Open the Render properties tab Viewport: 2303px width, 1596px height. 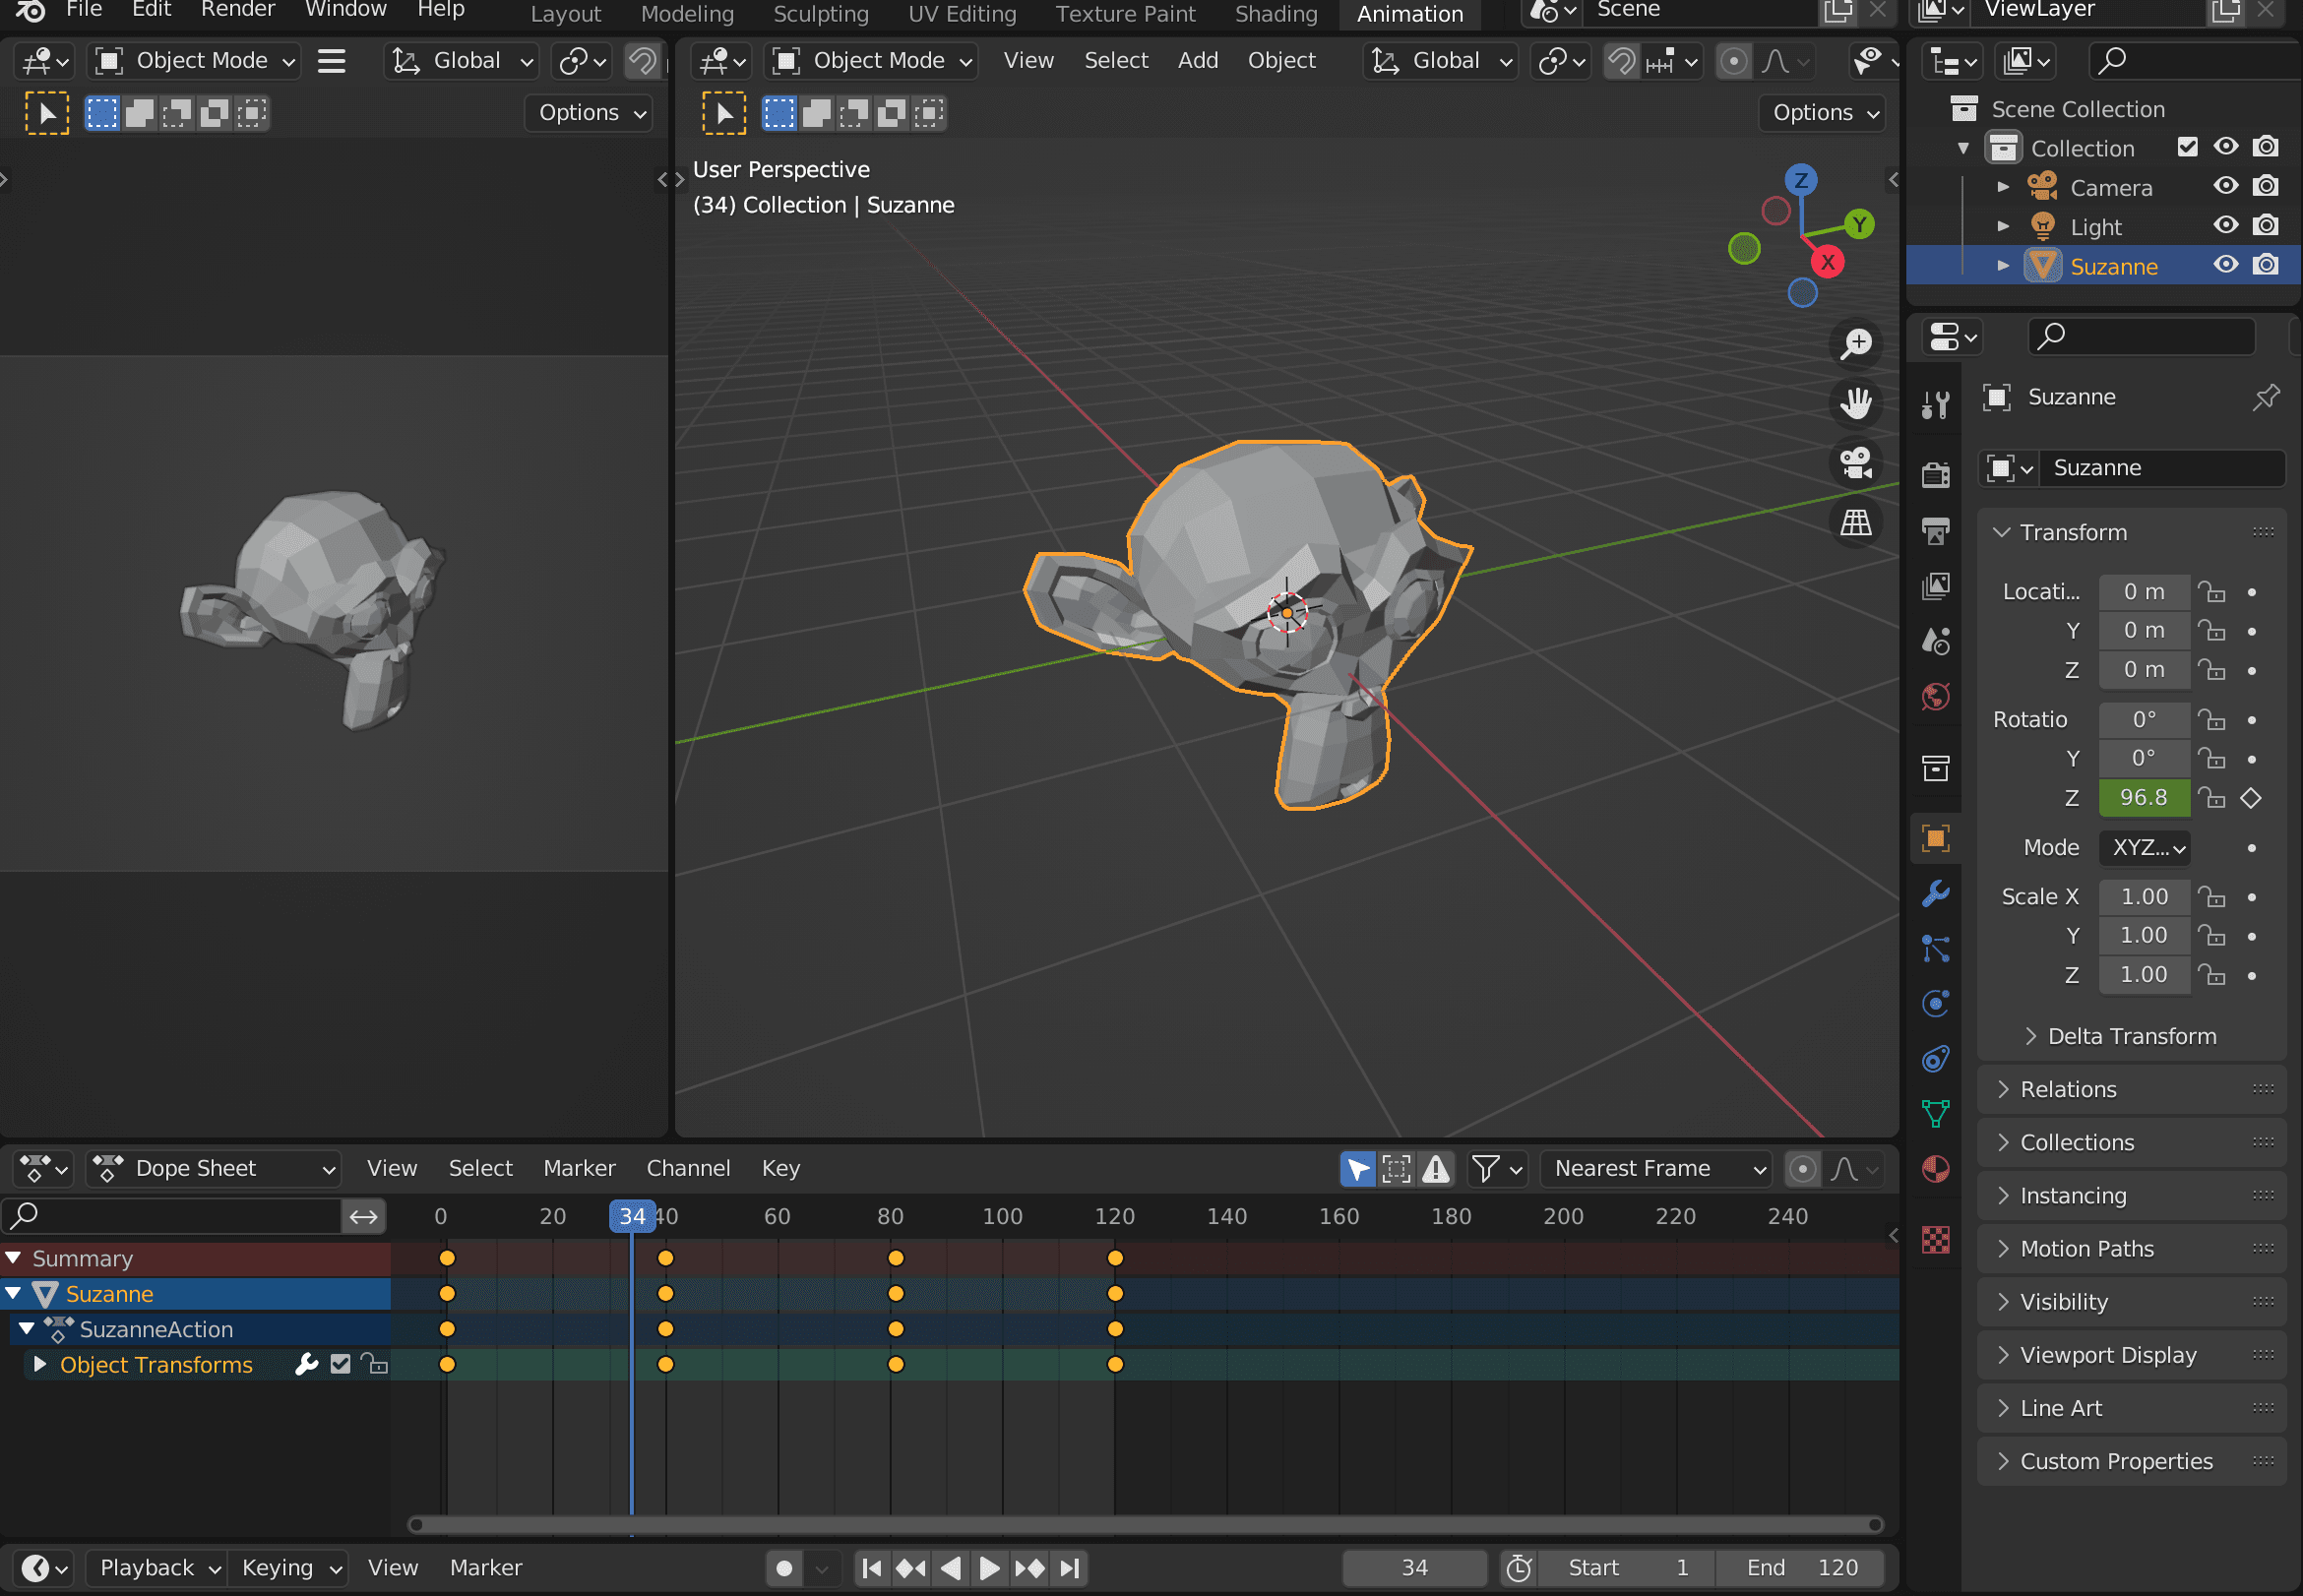coord(1935,474)
